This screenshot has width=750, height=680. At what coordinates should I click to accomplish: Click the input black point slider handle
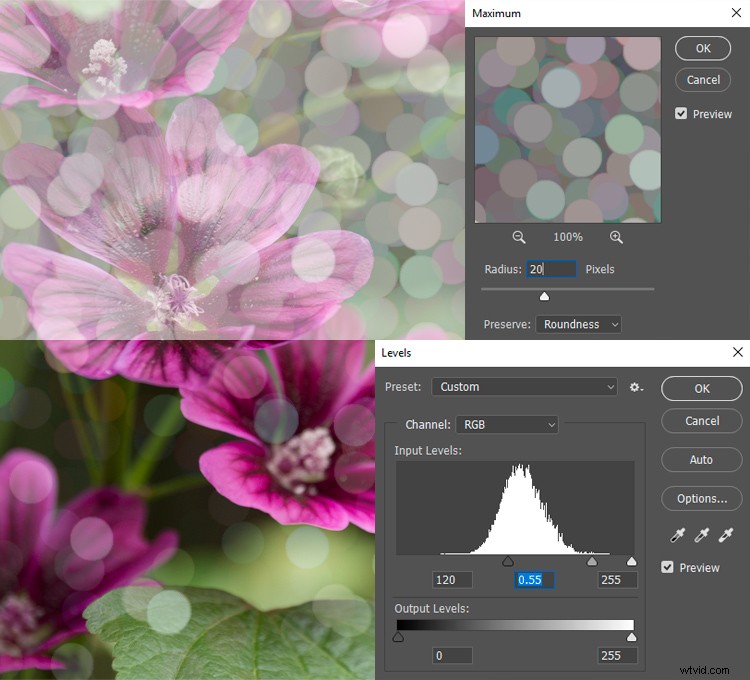pos(508,561)
